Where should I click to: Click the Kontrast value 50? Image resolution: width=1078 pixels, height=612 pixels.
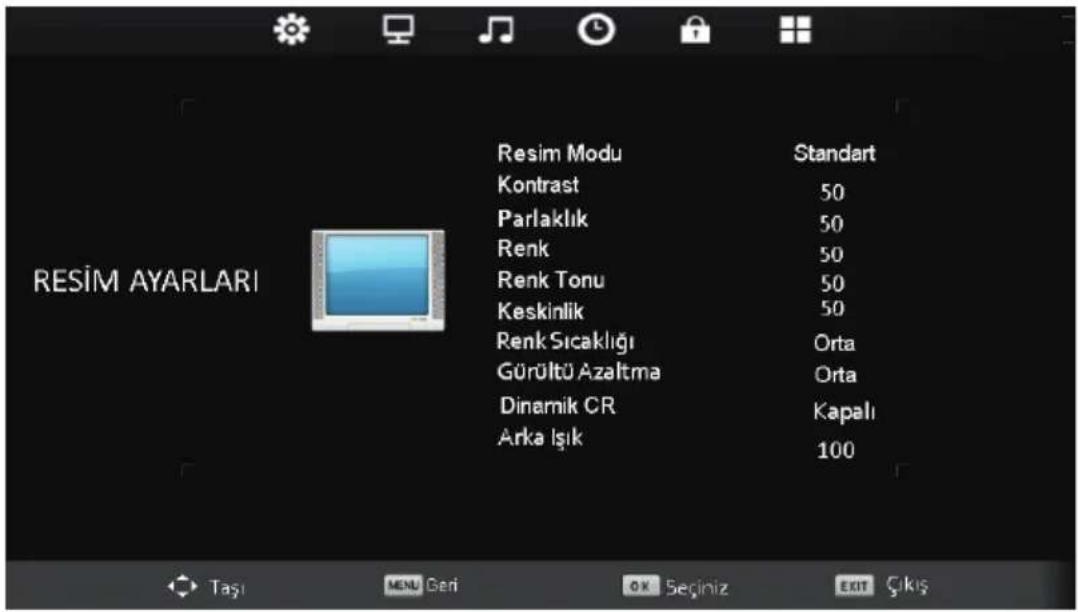point(832,193)
